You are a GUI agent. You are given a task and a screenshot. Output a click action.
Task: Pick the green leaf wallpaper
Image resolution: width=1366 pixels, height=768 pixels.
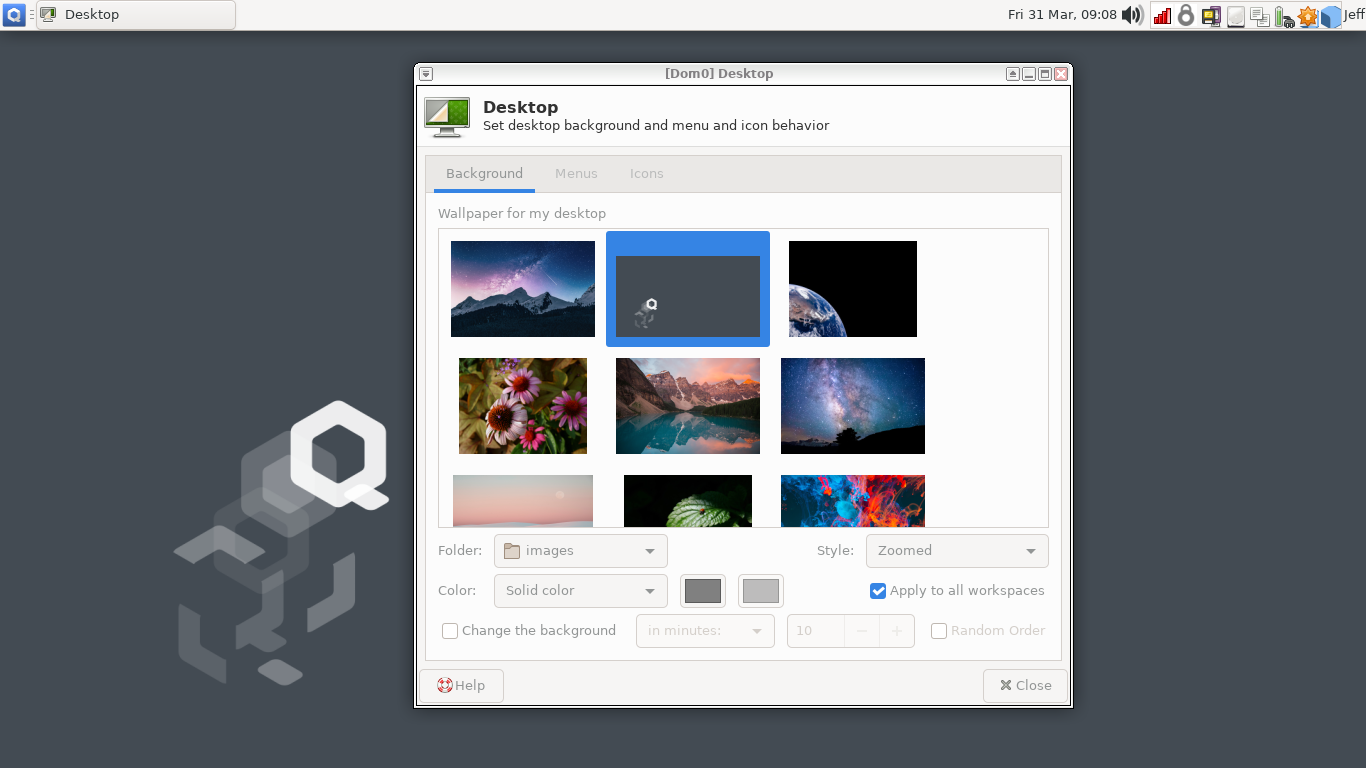coord(688,501)
